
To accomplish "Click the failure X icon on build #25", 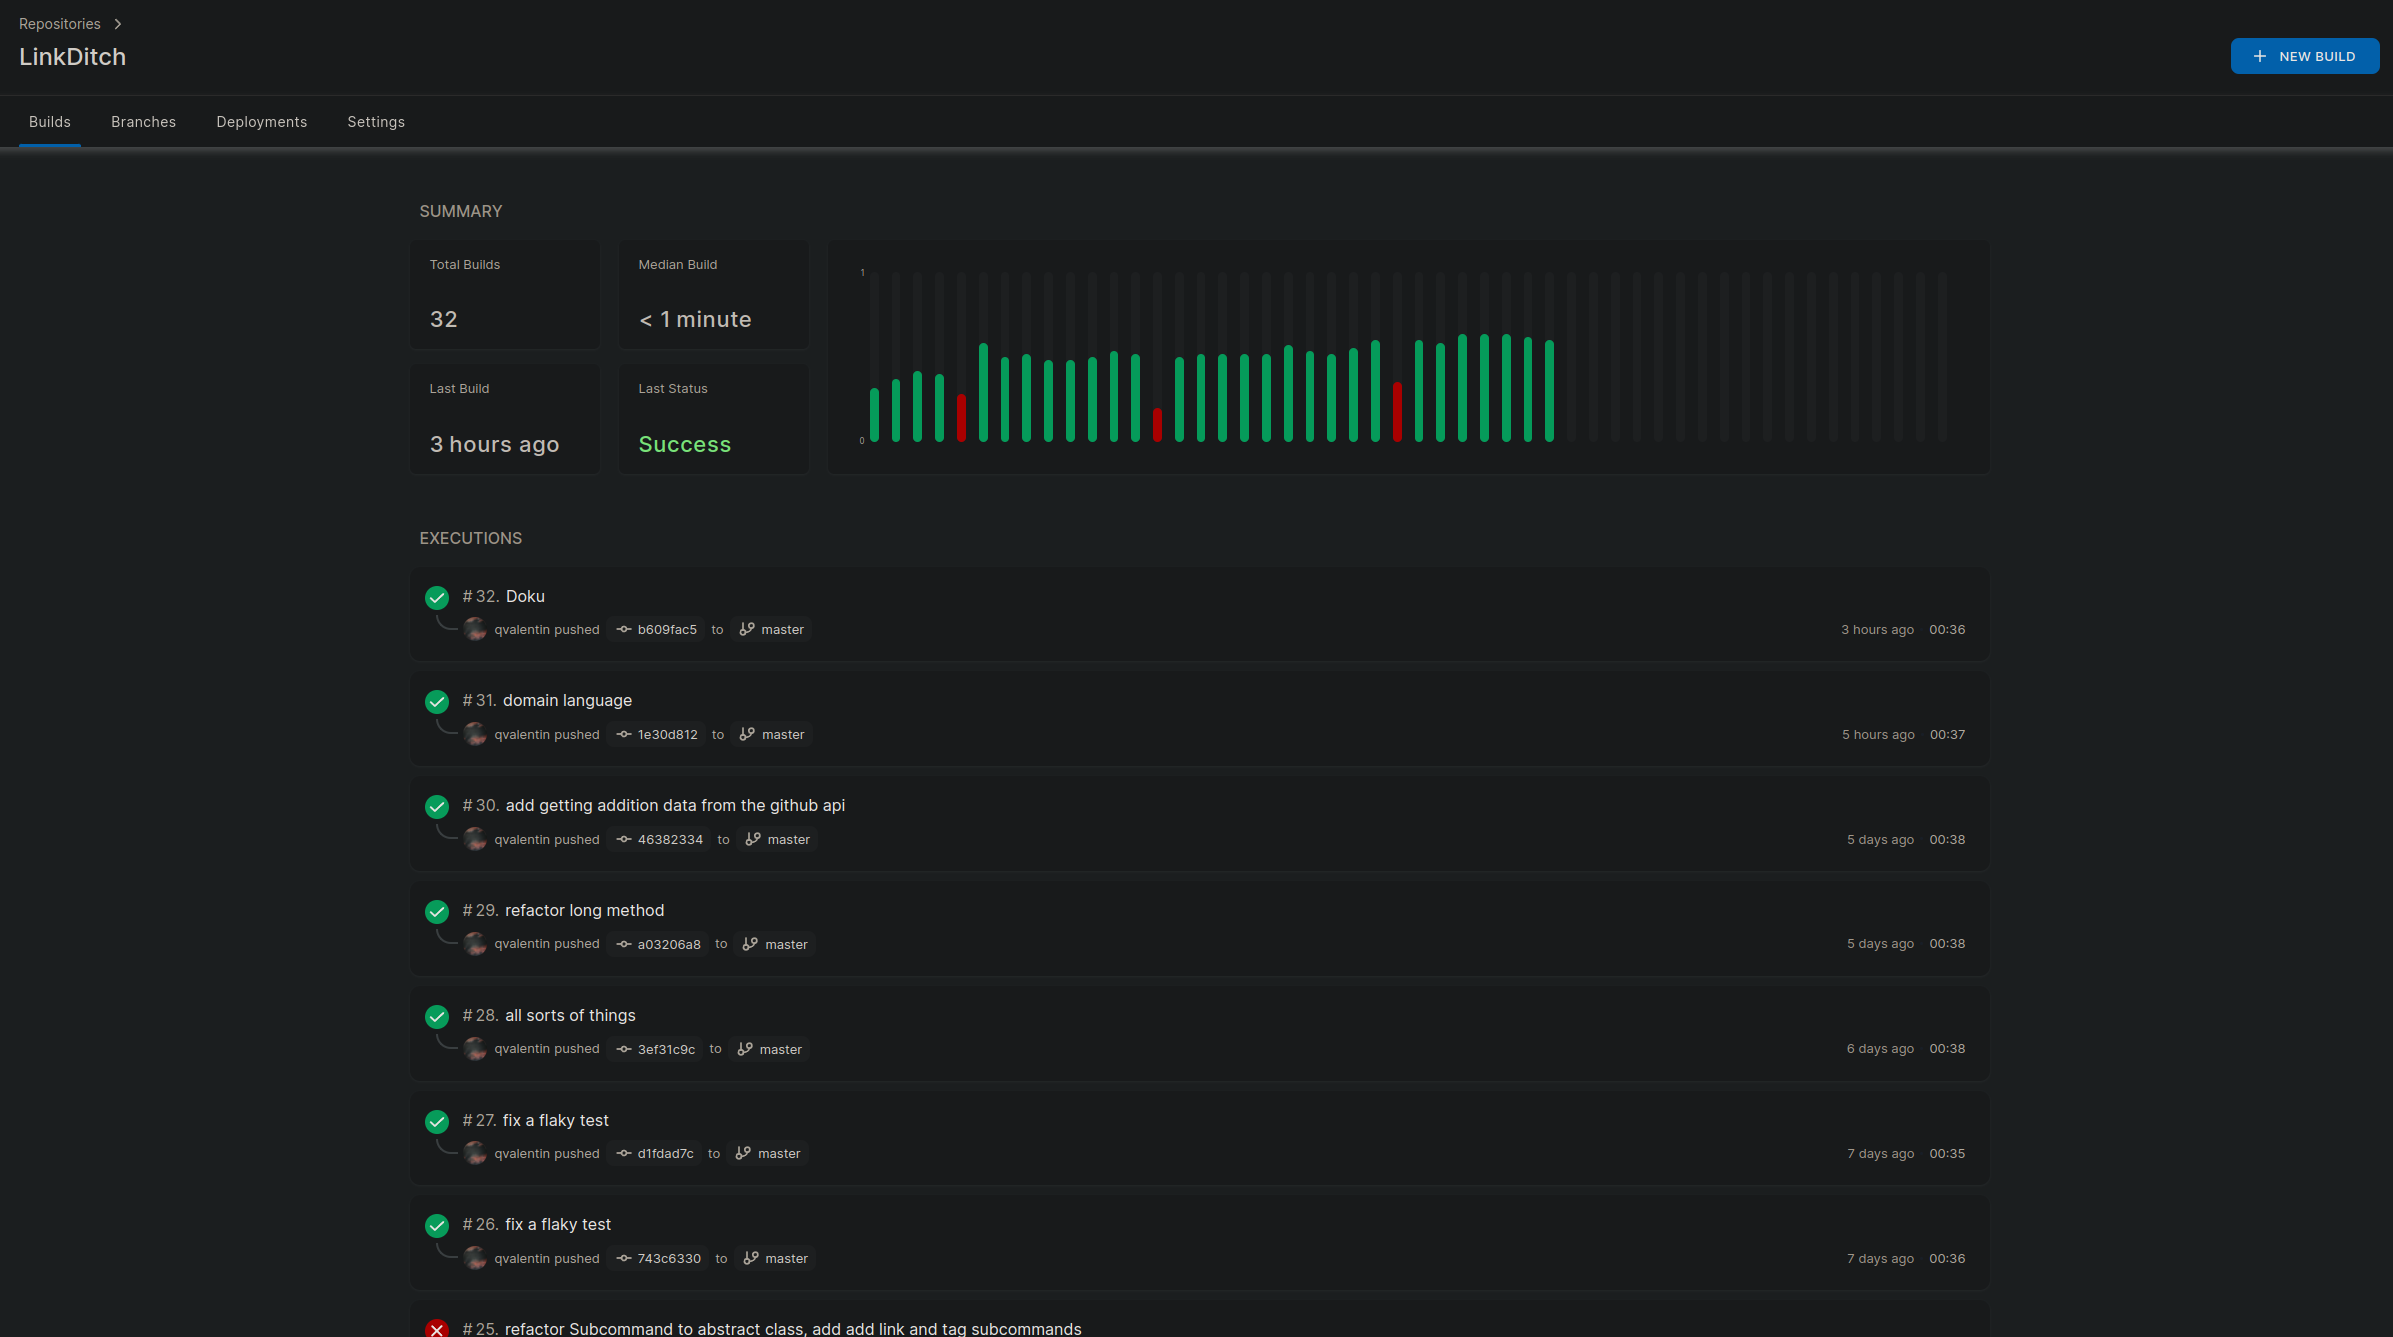I will click(437, 1327).
